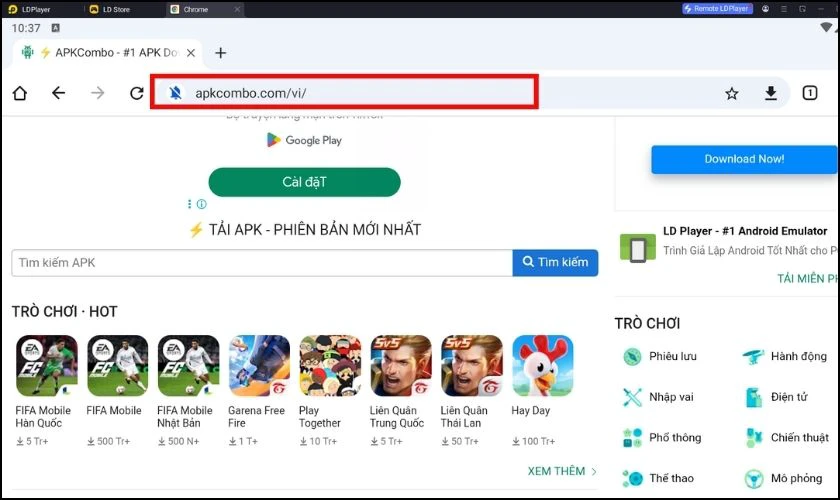
Task: Click the TẢI MIỄN PHÍ link
Action: pos(808,279)
